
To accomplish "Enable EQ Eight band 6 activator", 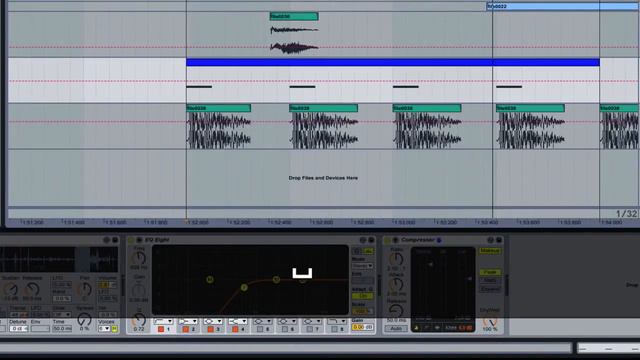I will [x=285, y=329].
